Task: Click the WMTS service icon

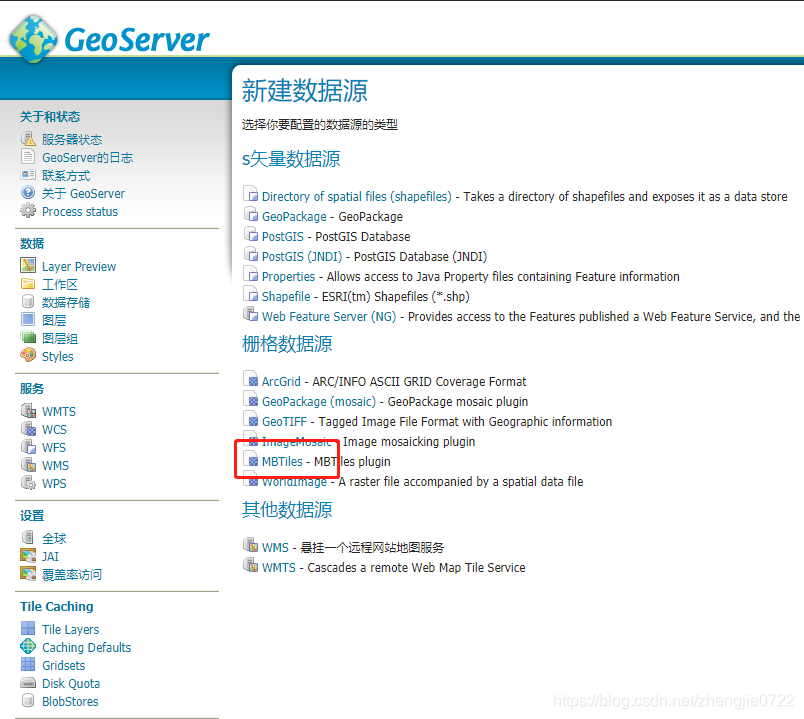Action: [x=28, y=411]
